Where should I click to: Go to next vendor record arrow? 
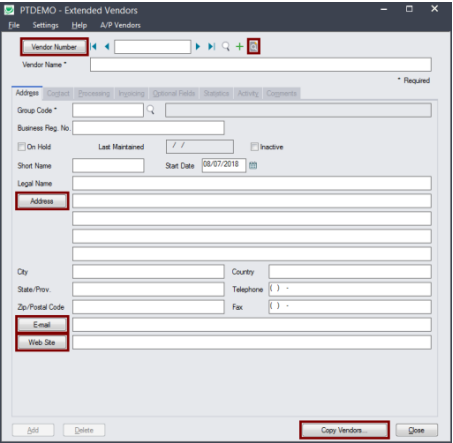[x=198, y=47]
